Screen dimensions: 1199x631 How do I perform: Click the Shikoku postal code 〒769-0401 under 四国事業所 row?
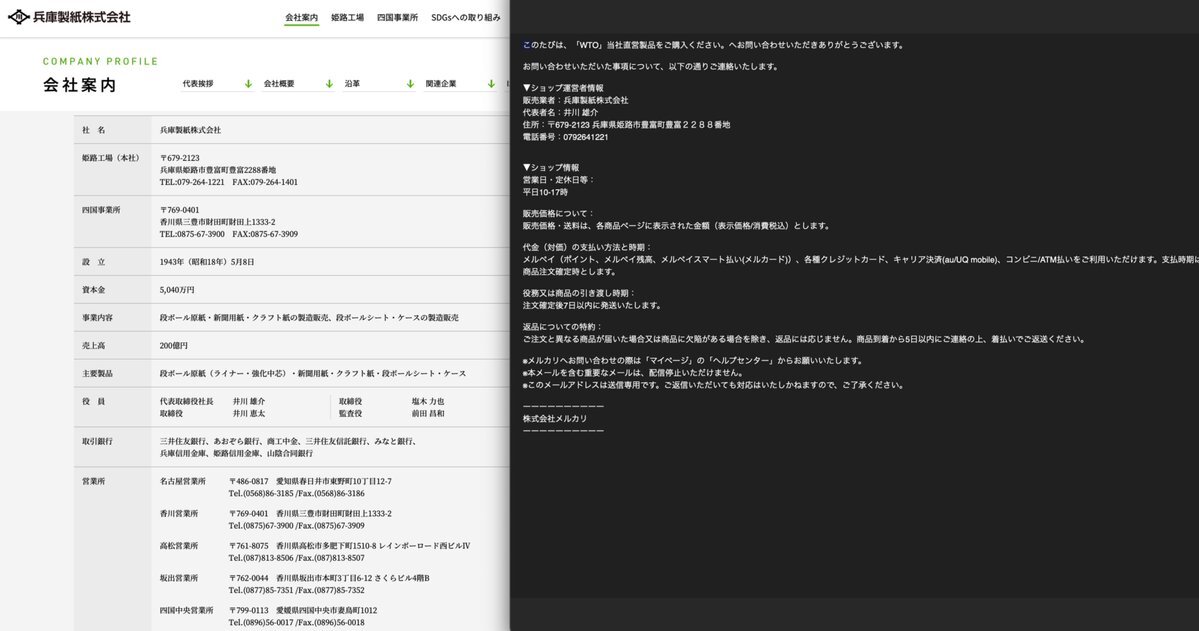(180, 210)
